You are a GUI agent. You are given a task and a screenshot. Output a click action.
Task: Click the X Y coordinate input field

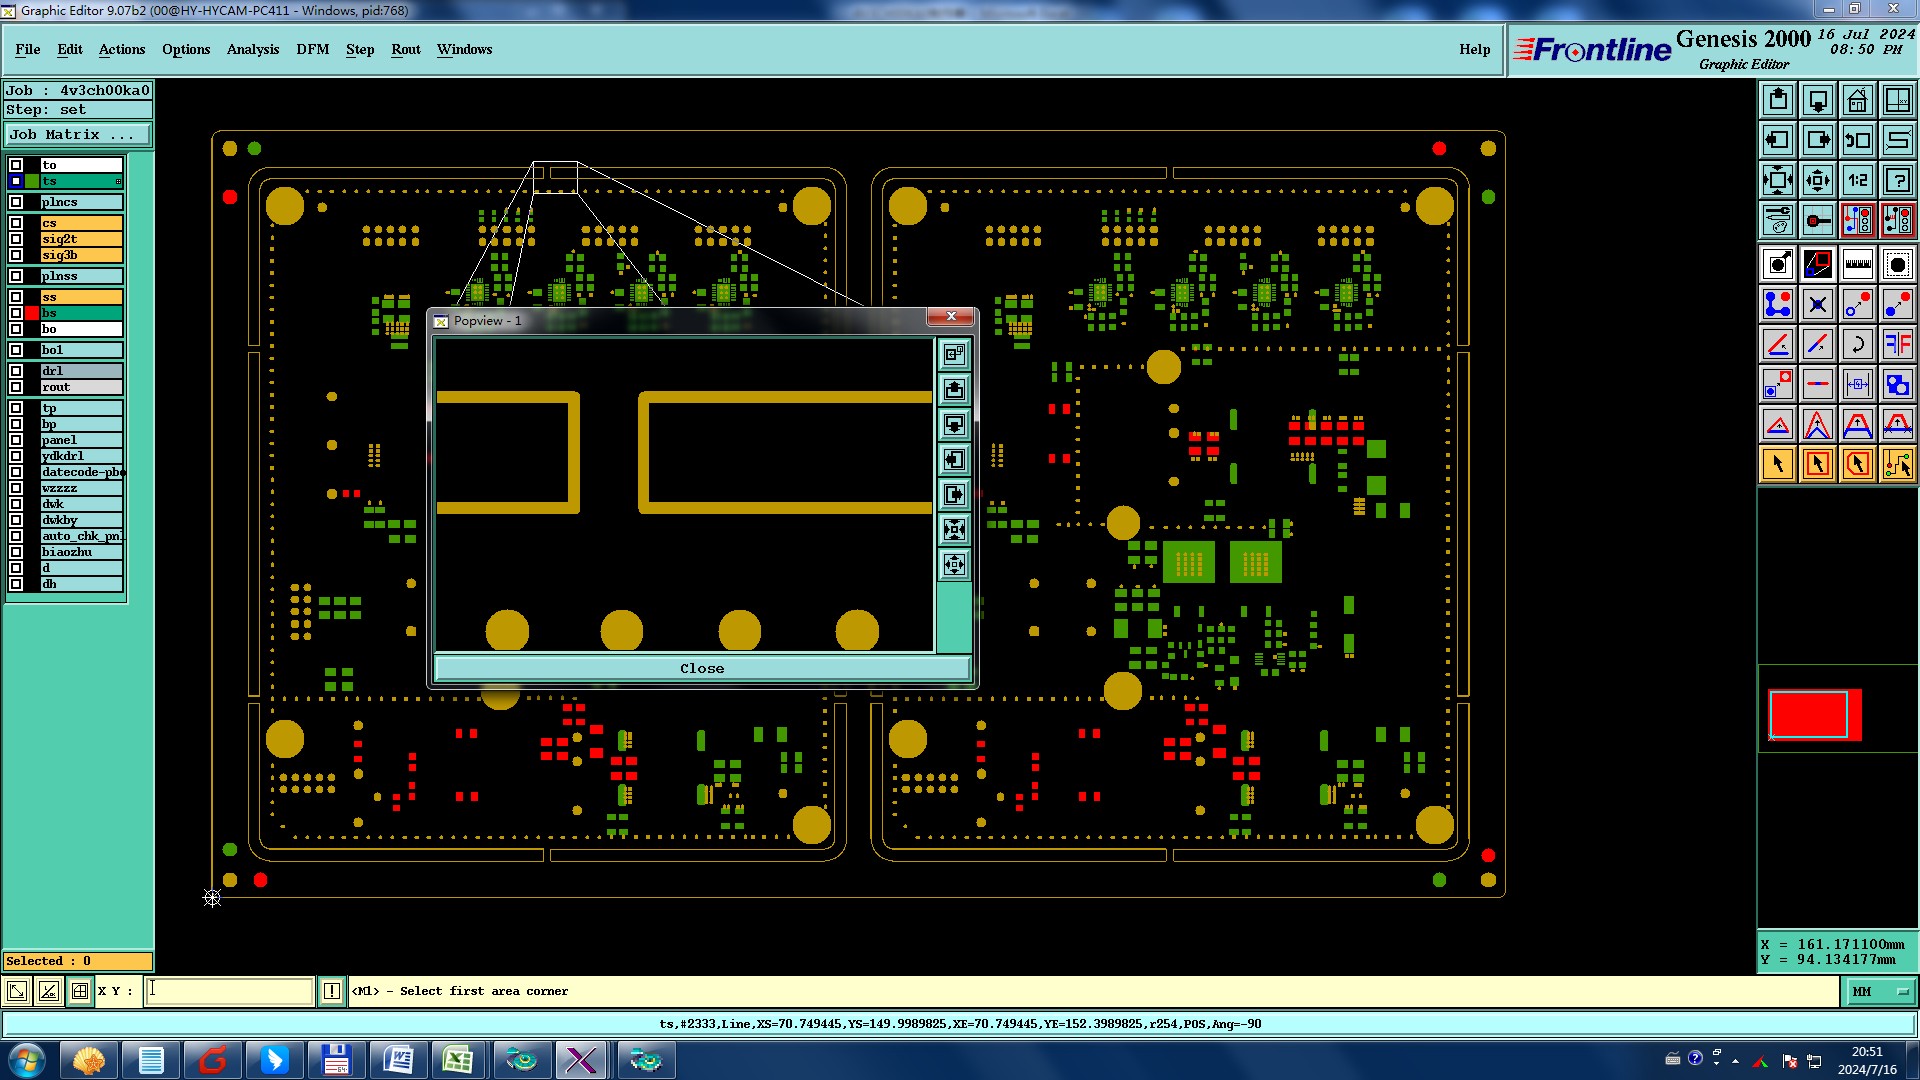[x=230, y=991]
